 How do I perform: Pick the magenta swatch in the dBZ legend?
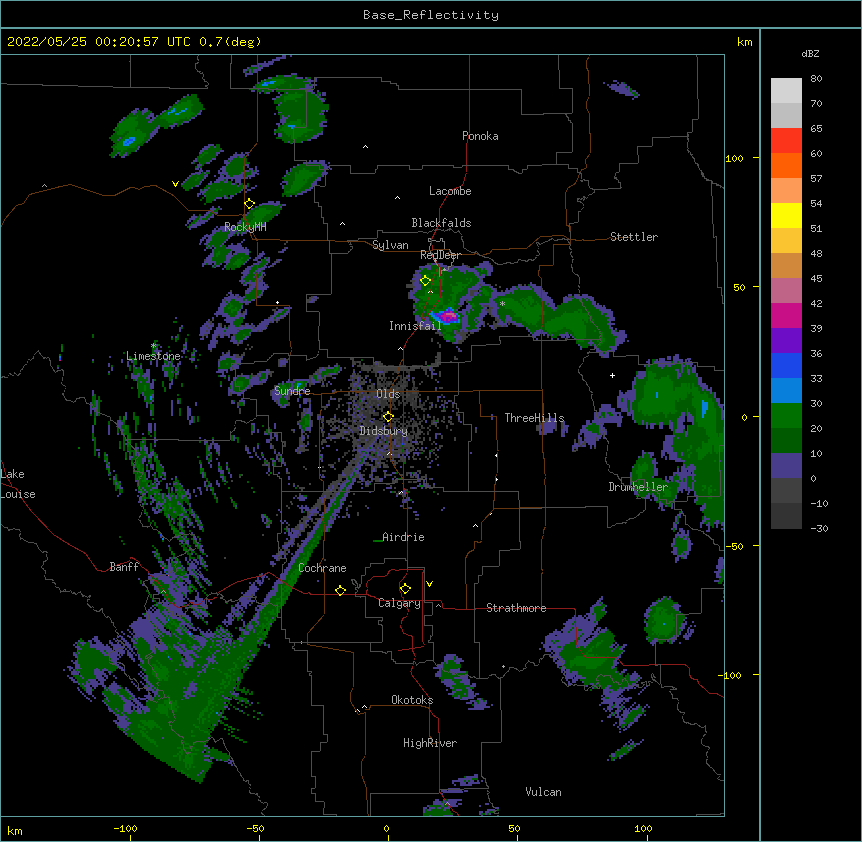[786, 315]
